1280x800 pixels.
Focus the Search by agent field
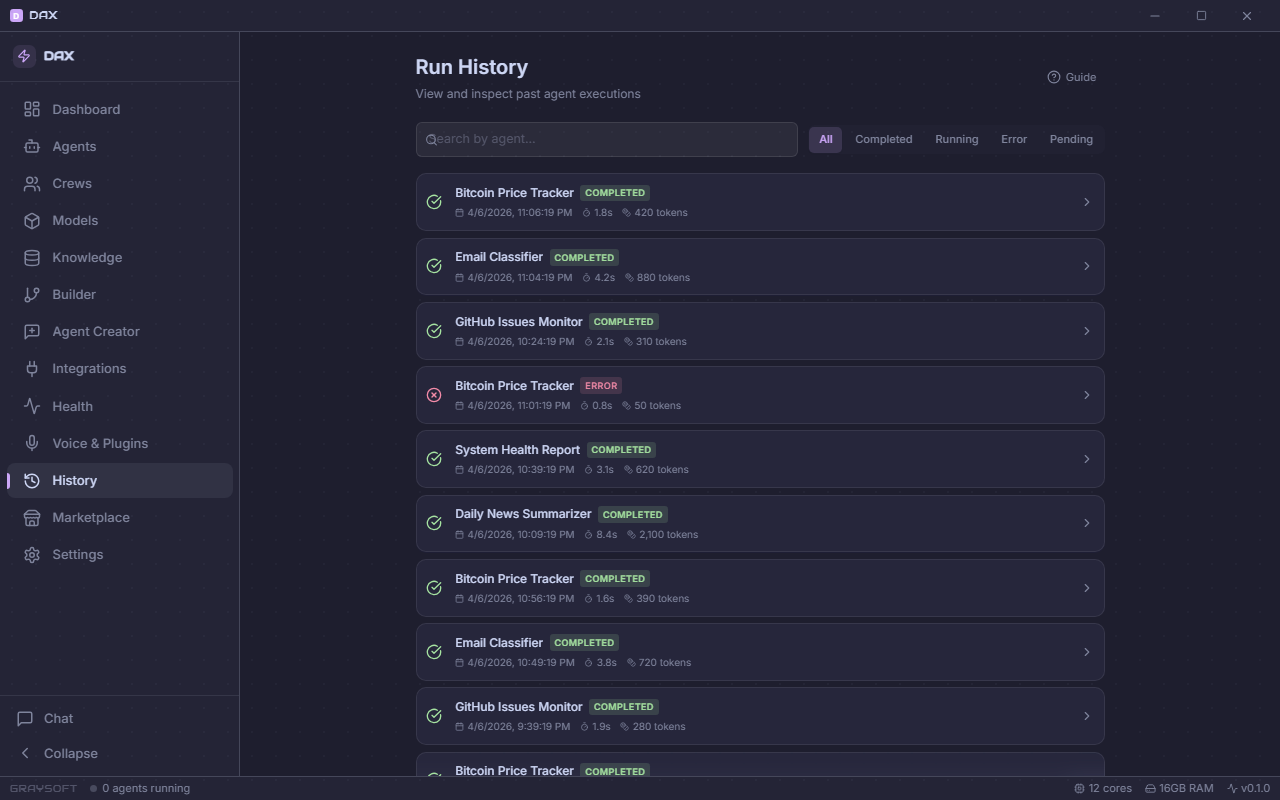tap(606, 139)
